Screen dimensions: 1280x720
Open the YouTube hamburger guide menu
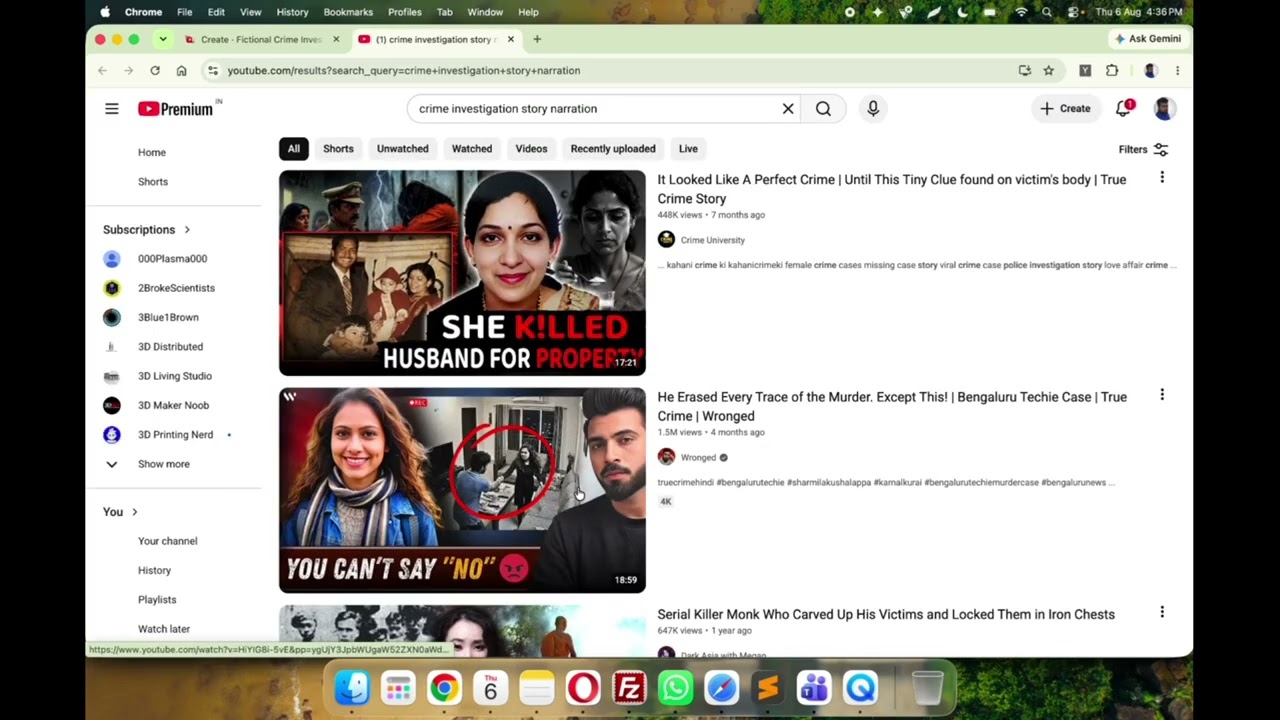(x=111, y=109)
